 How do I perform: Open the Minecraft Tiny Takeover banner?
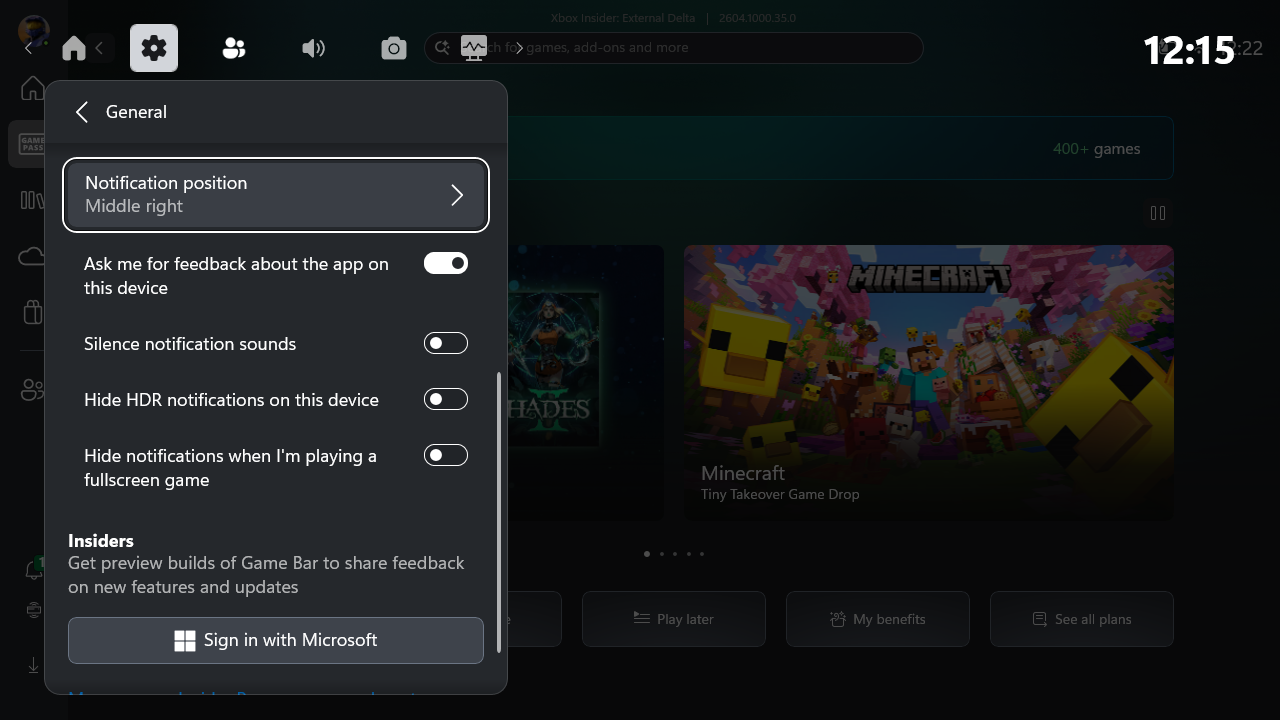928,382
